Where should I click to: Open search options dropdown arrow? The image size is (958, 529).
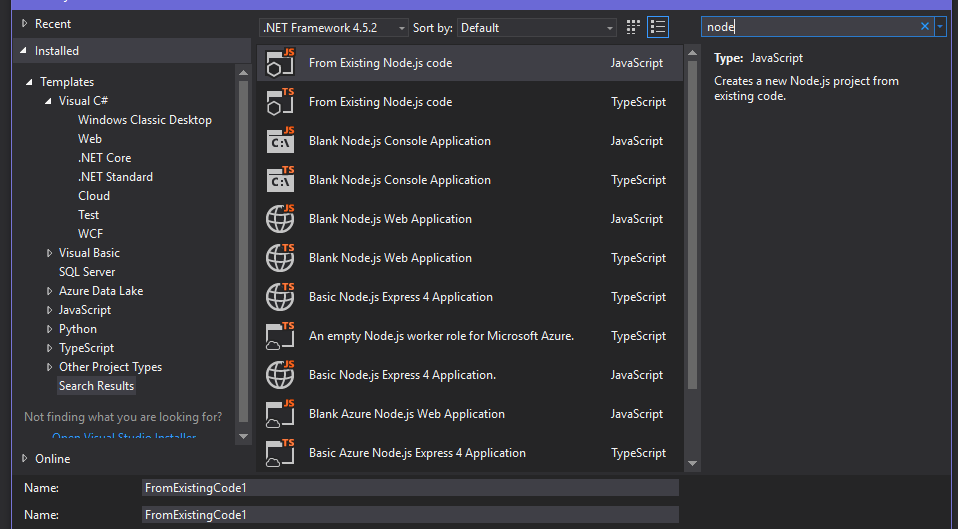[x=940, y=26]
